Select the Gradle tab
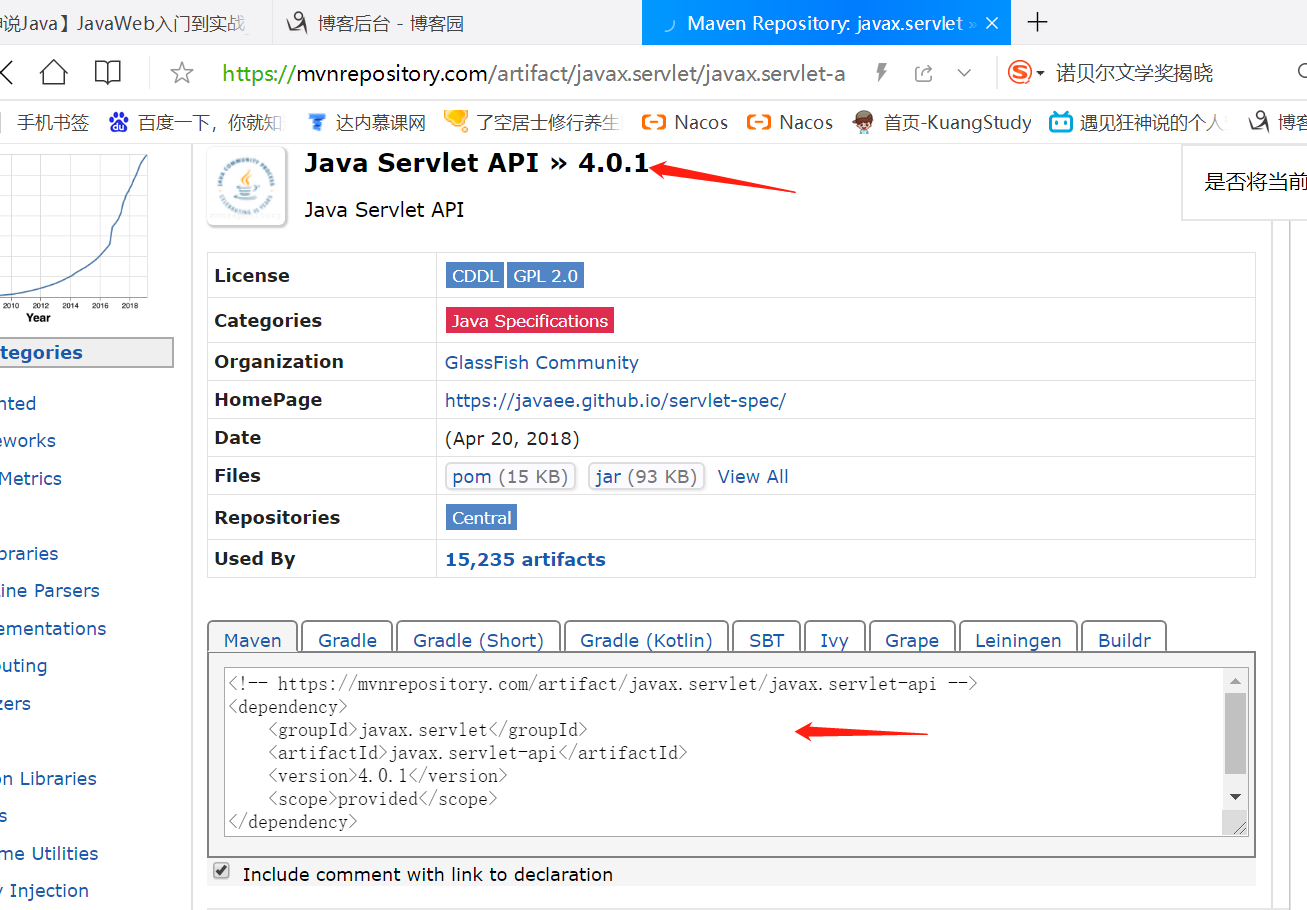The width and height of the screenshot is (1307, 910). 347,640
